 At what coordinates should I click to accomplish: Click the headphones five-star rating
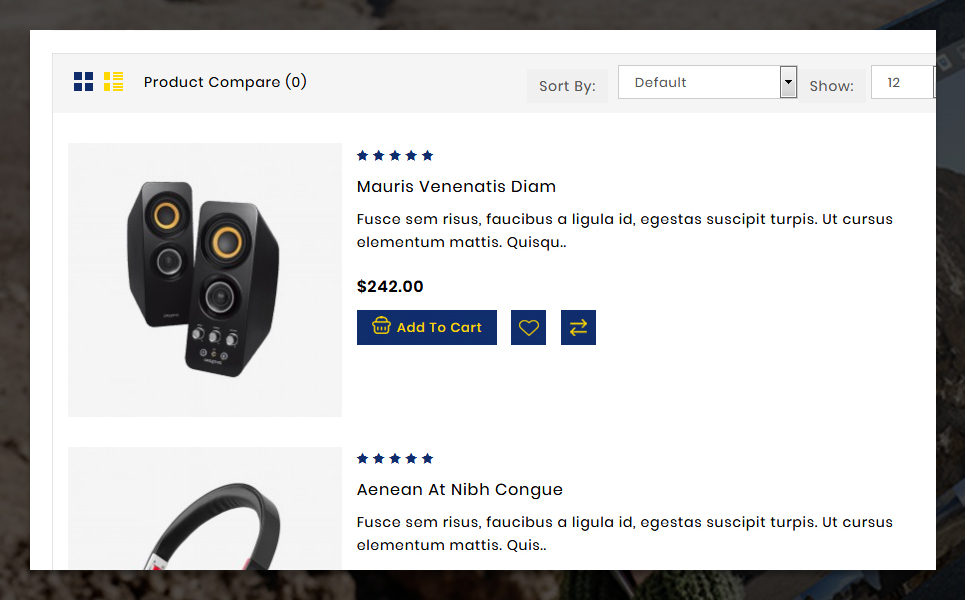pos(395,458)
